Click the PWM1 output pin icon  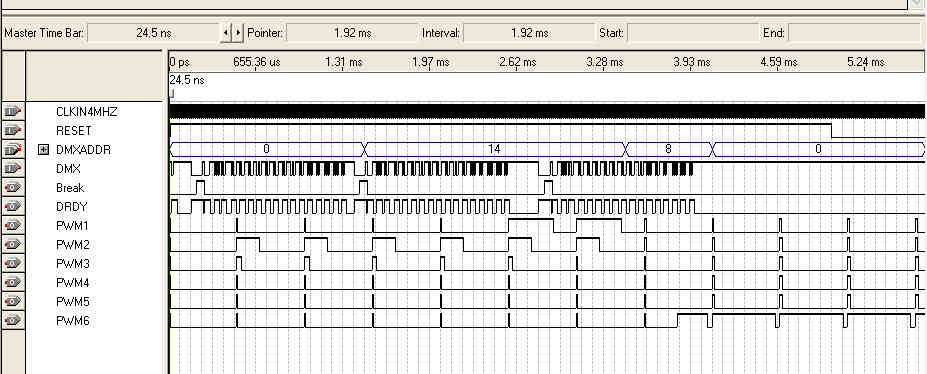coord(13,225)
